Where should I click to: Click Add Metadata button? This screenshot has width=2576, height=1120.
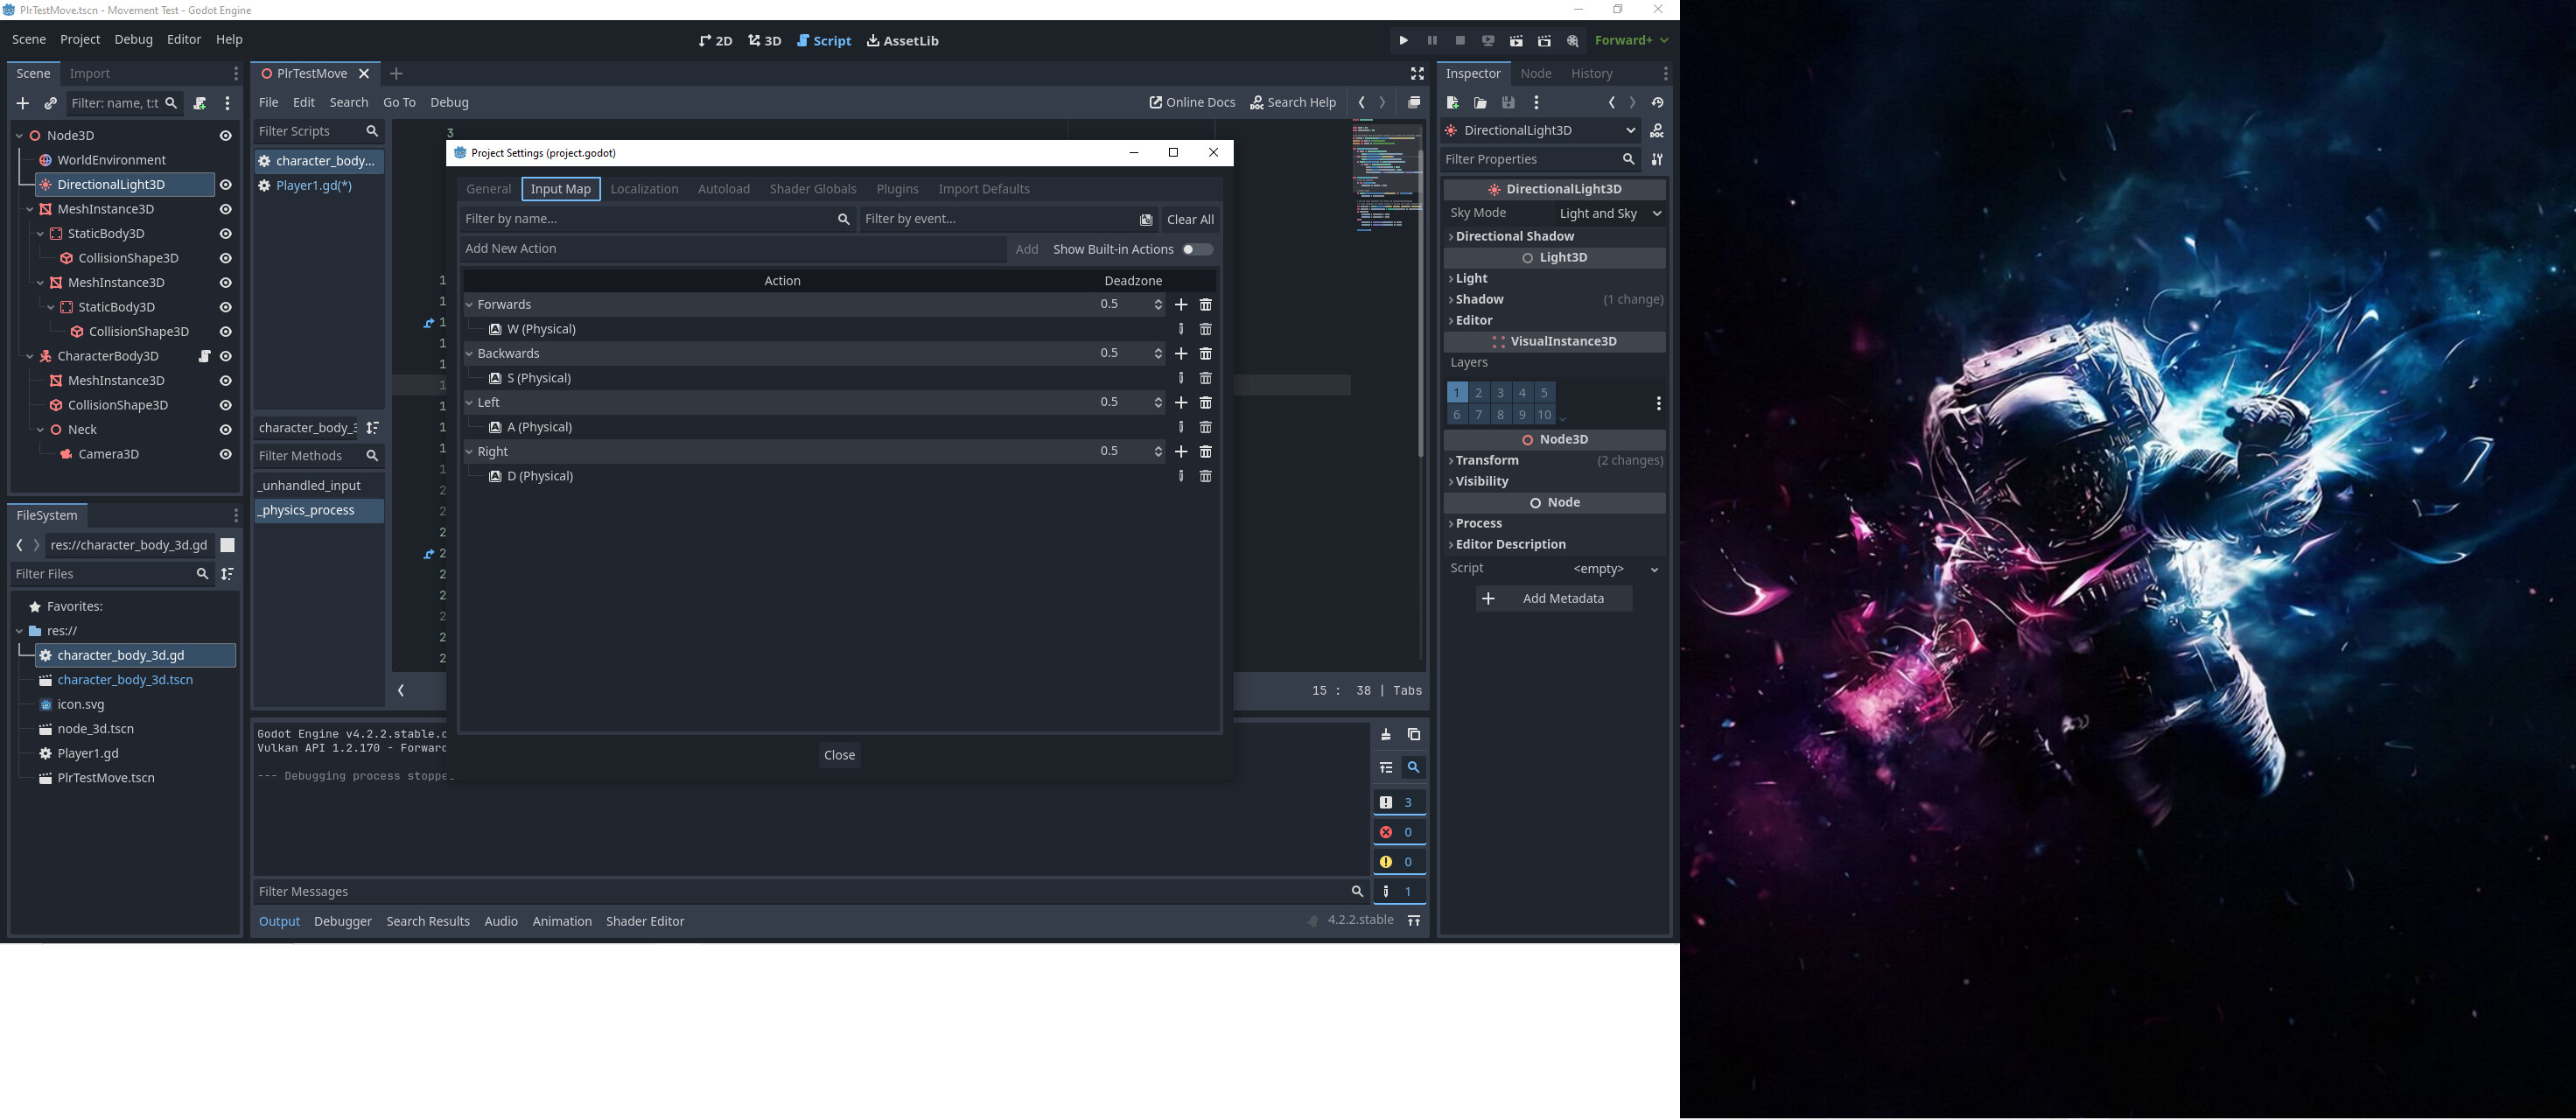pos(1554,599)
